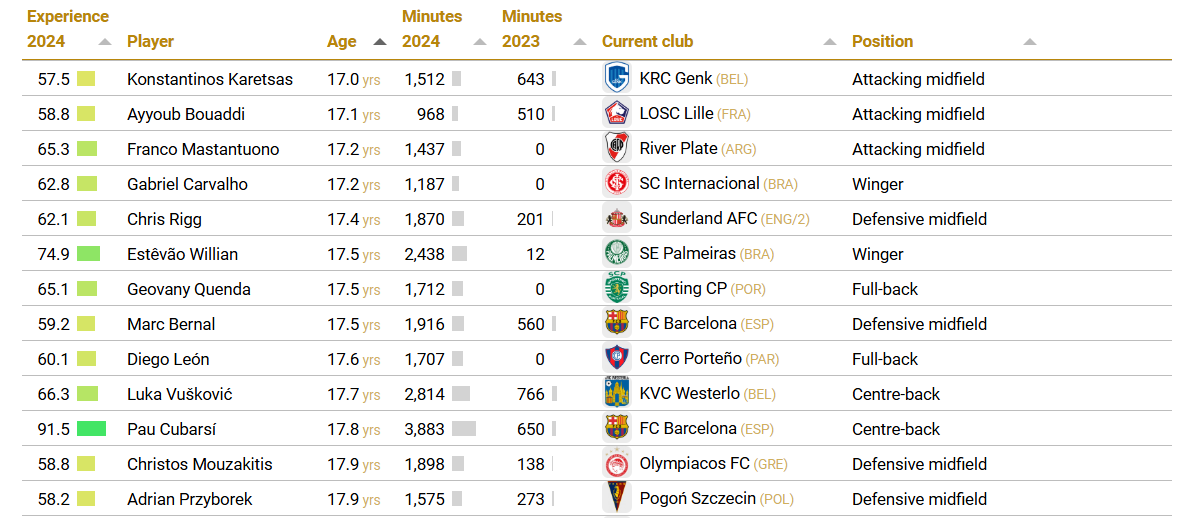Click the KVC Westerlo club crest
1195x518 pixels.
click(x=617, y=393)
